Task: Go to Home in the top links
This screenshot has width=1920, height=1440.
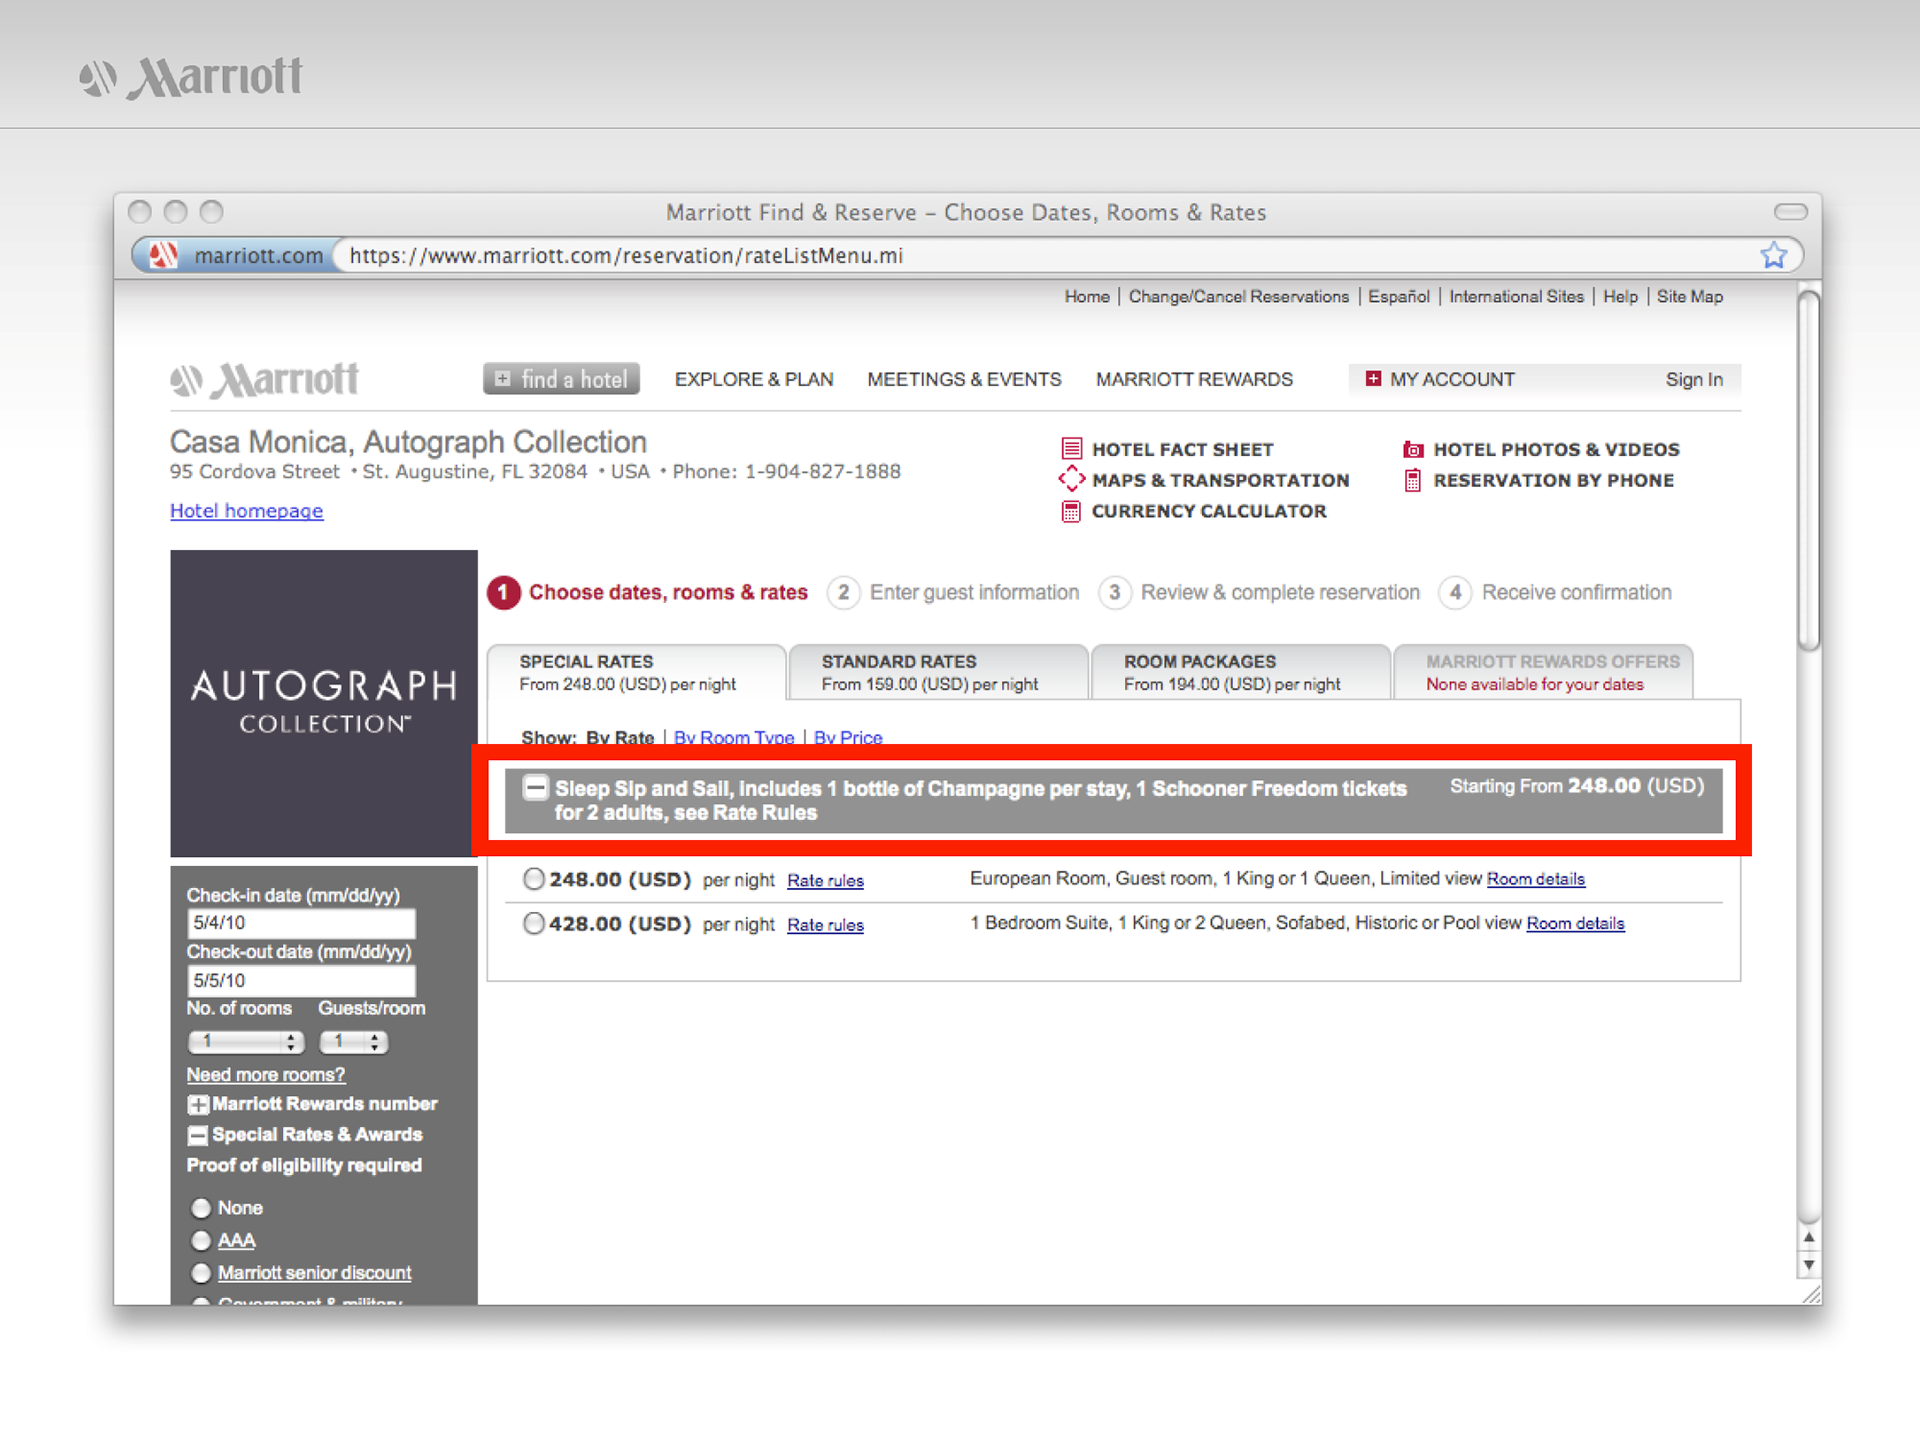Action: (1087, 297)
